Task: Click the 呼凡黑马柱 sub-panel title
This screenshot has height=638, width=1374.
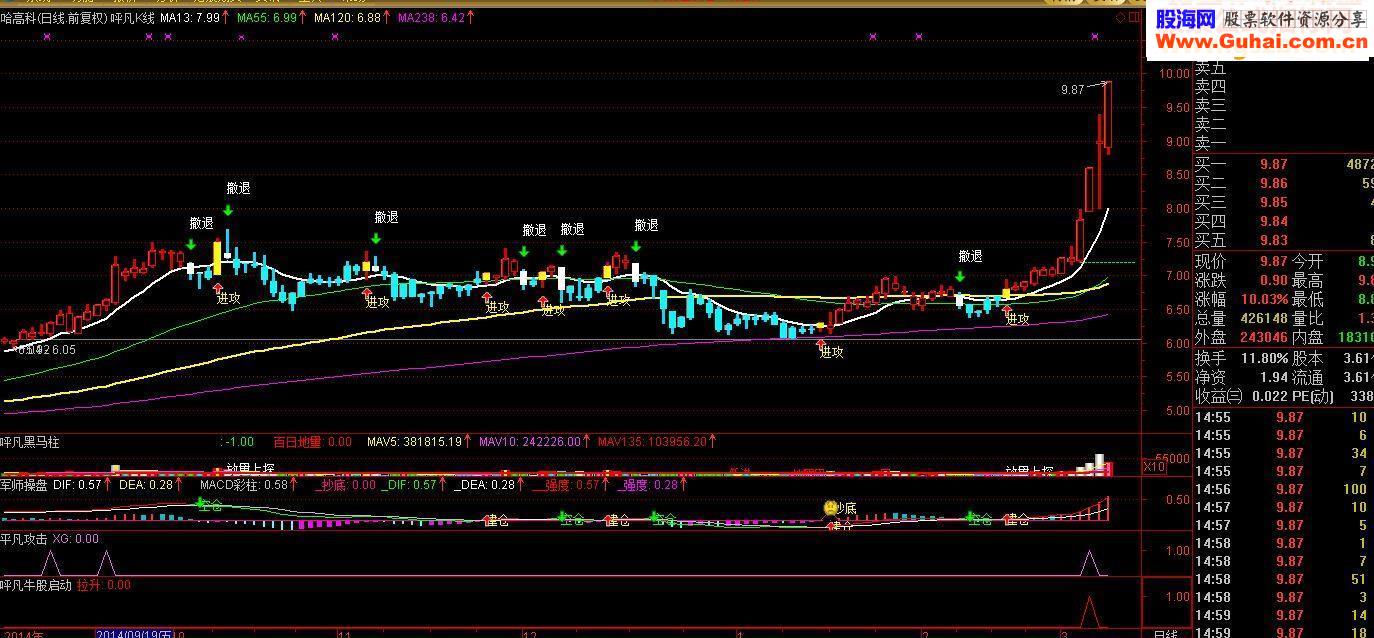Action: coord(30,441)
